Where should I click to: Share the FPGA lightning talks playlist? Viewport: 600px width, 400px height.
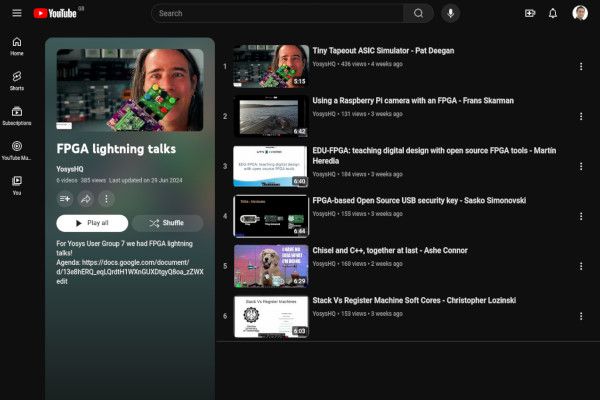pyautogui.click(x=86, y=199)
